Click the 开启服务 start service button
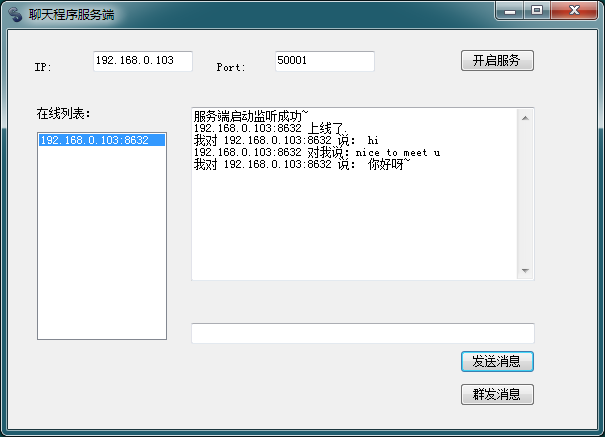The image size is (605, 437). tap(497, 61)
